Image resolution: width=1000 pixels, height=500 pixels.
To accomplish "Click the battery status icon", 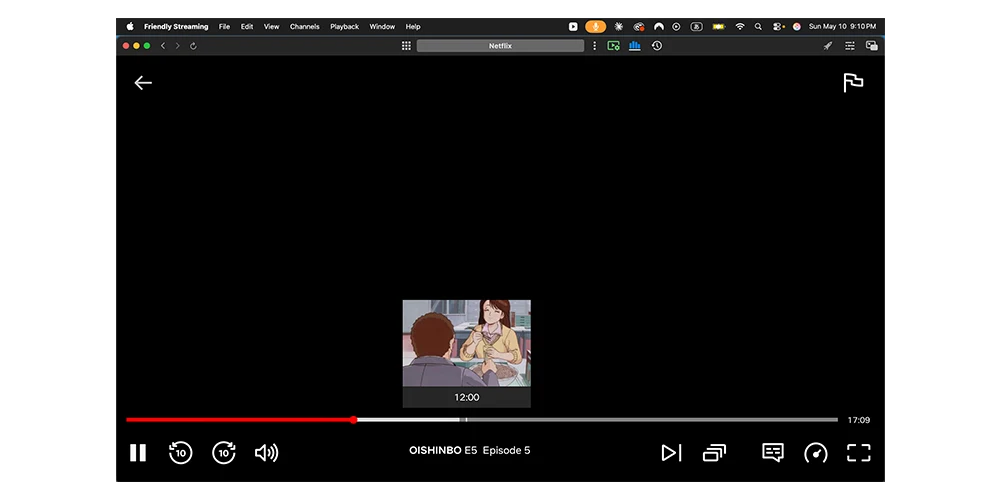I will (719, 27).
